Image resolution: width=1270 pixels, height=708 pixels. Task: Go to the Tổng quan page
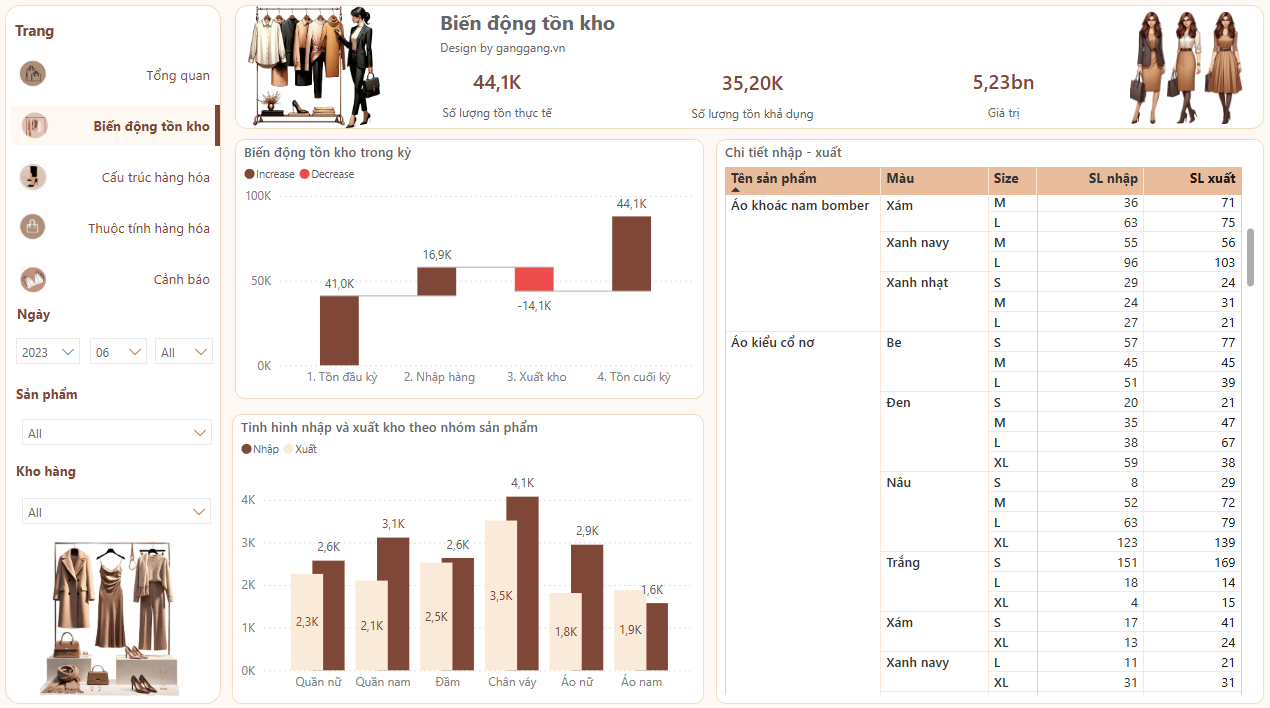tap(178, 76)
